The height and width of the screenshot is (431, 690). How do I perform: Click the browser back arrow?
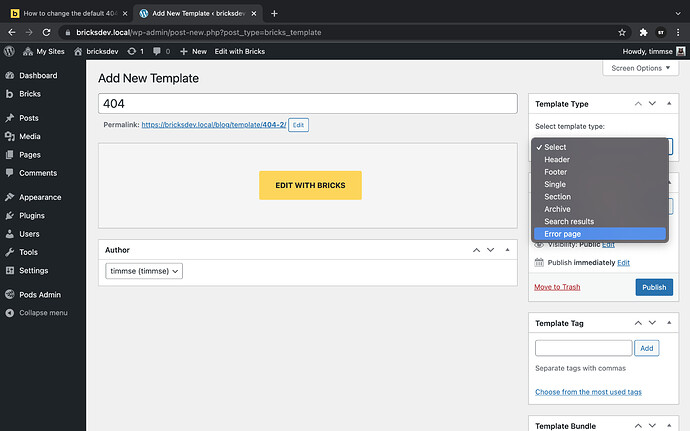coord(12,32)
